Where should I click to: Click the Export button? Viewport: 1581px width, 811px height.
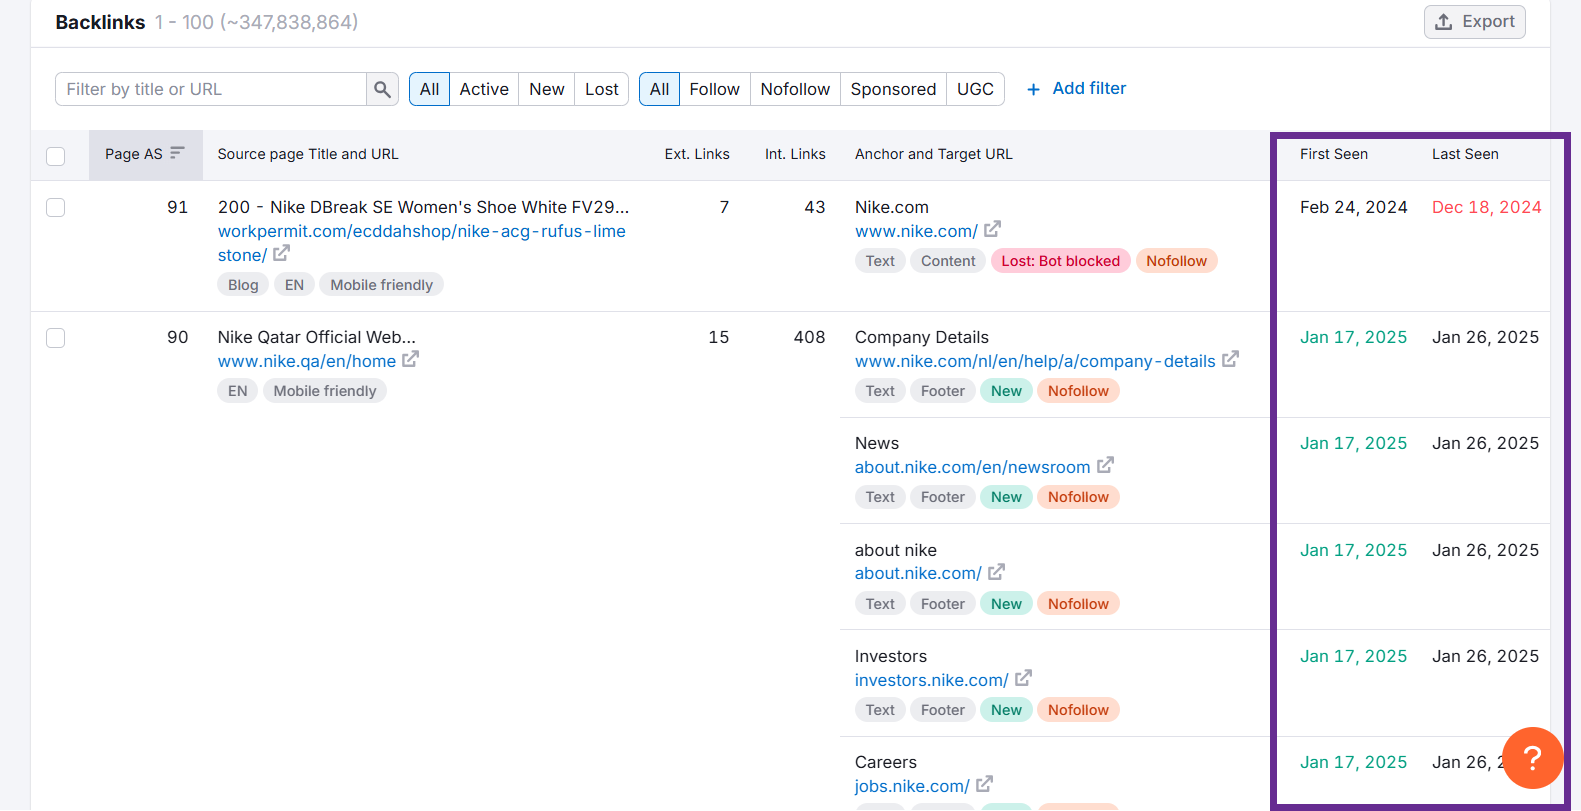[x=1474, y=21]
